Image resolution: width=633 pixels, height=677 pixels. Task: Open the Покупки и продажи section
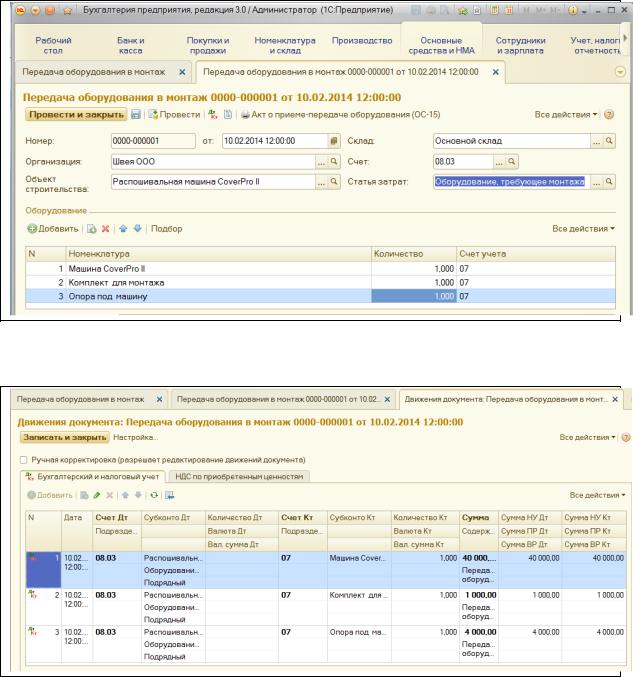tap(208, 45)
